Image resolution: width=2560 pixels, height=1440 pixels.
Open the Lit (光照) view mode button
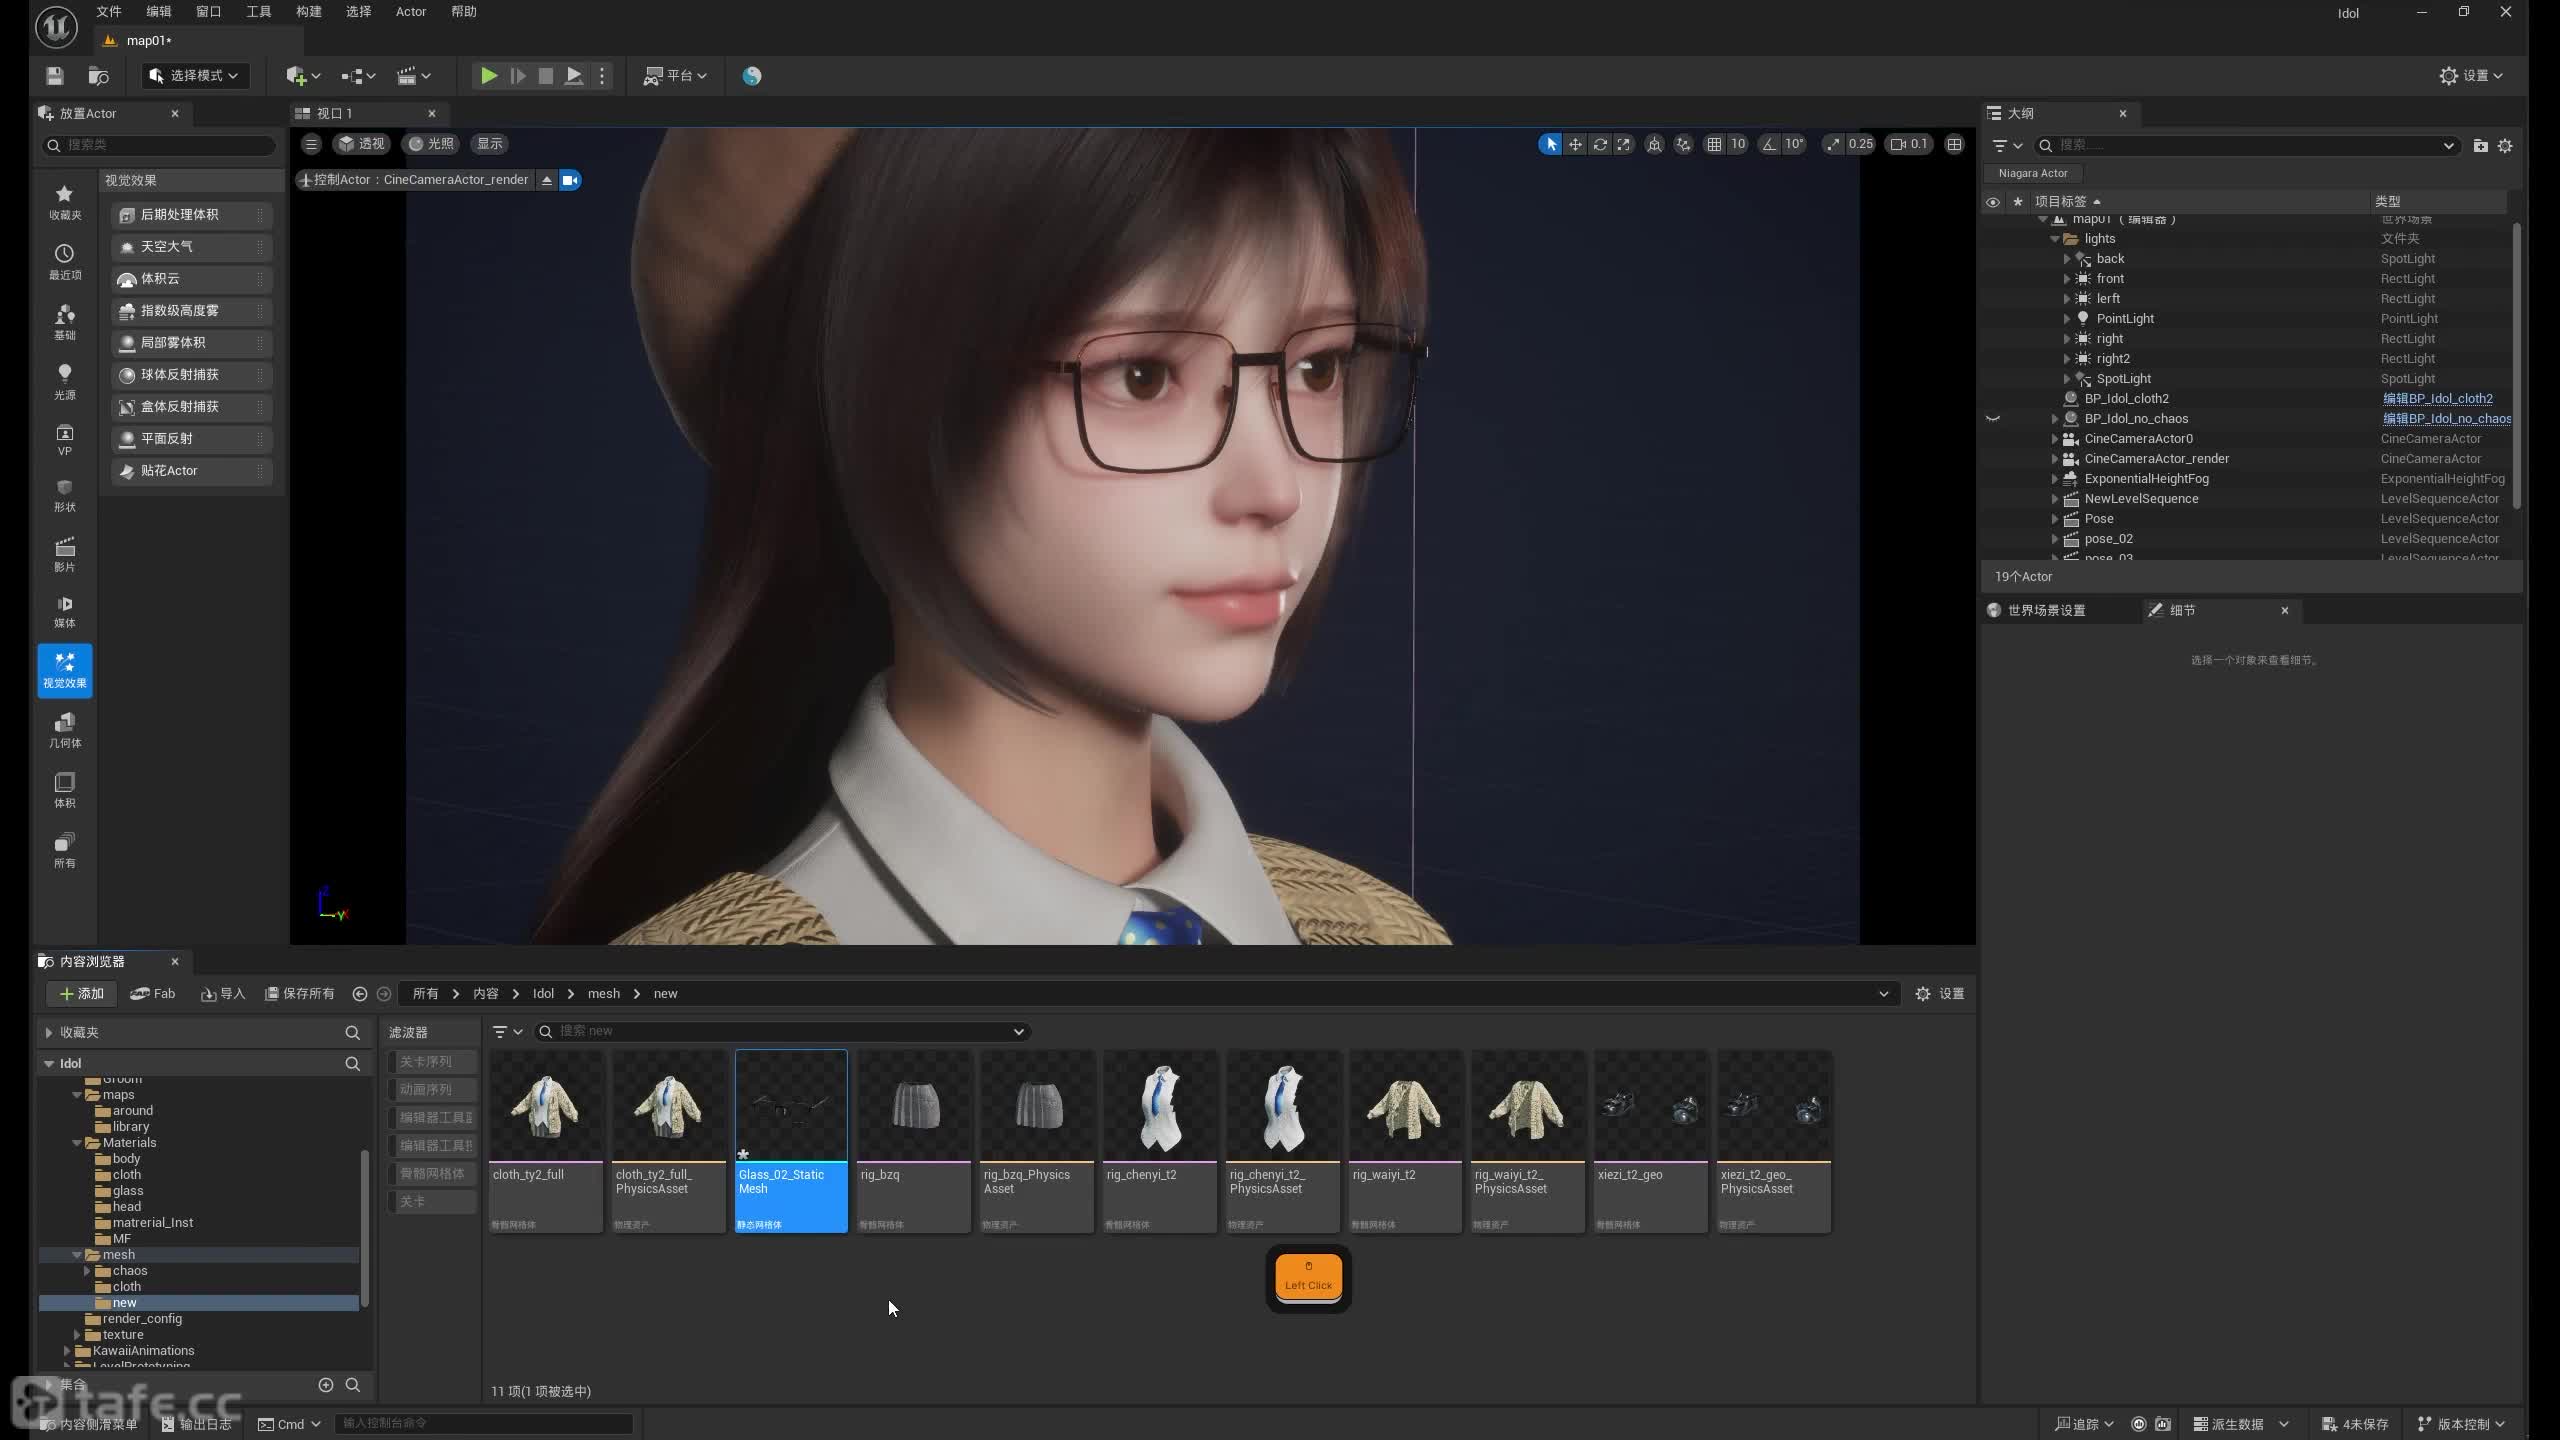click(432, 144)
